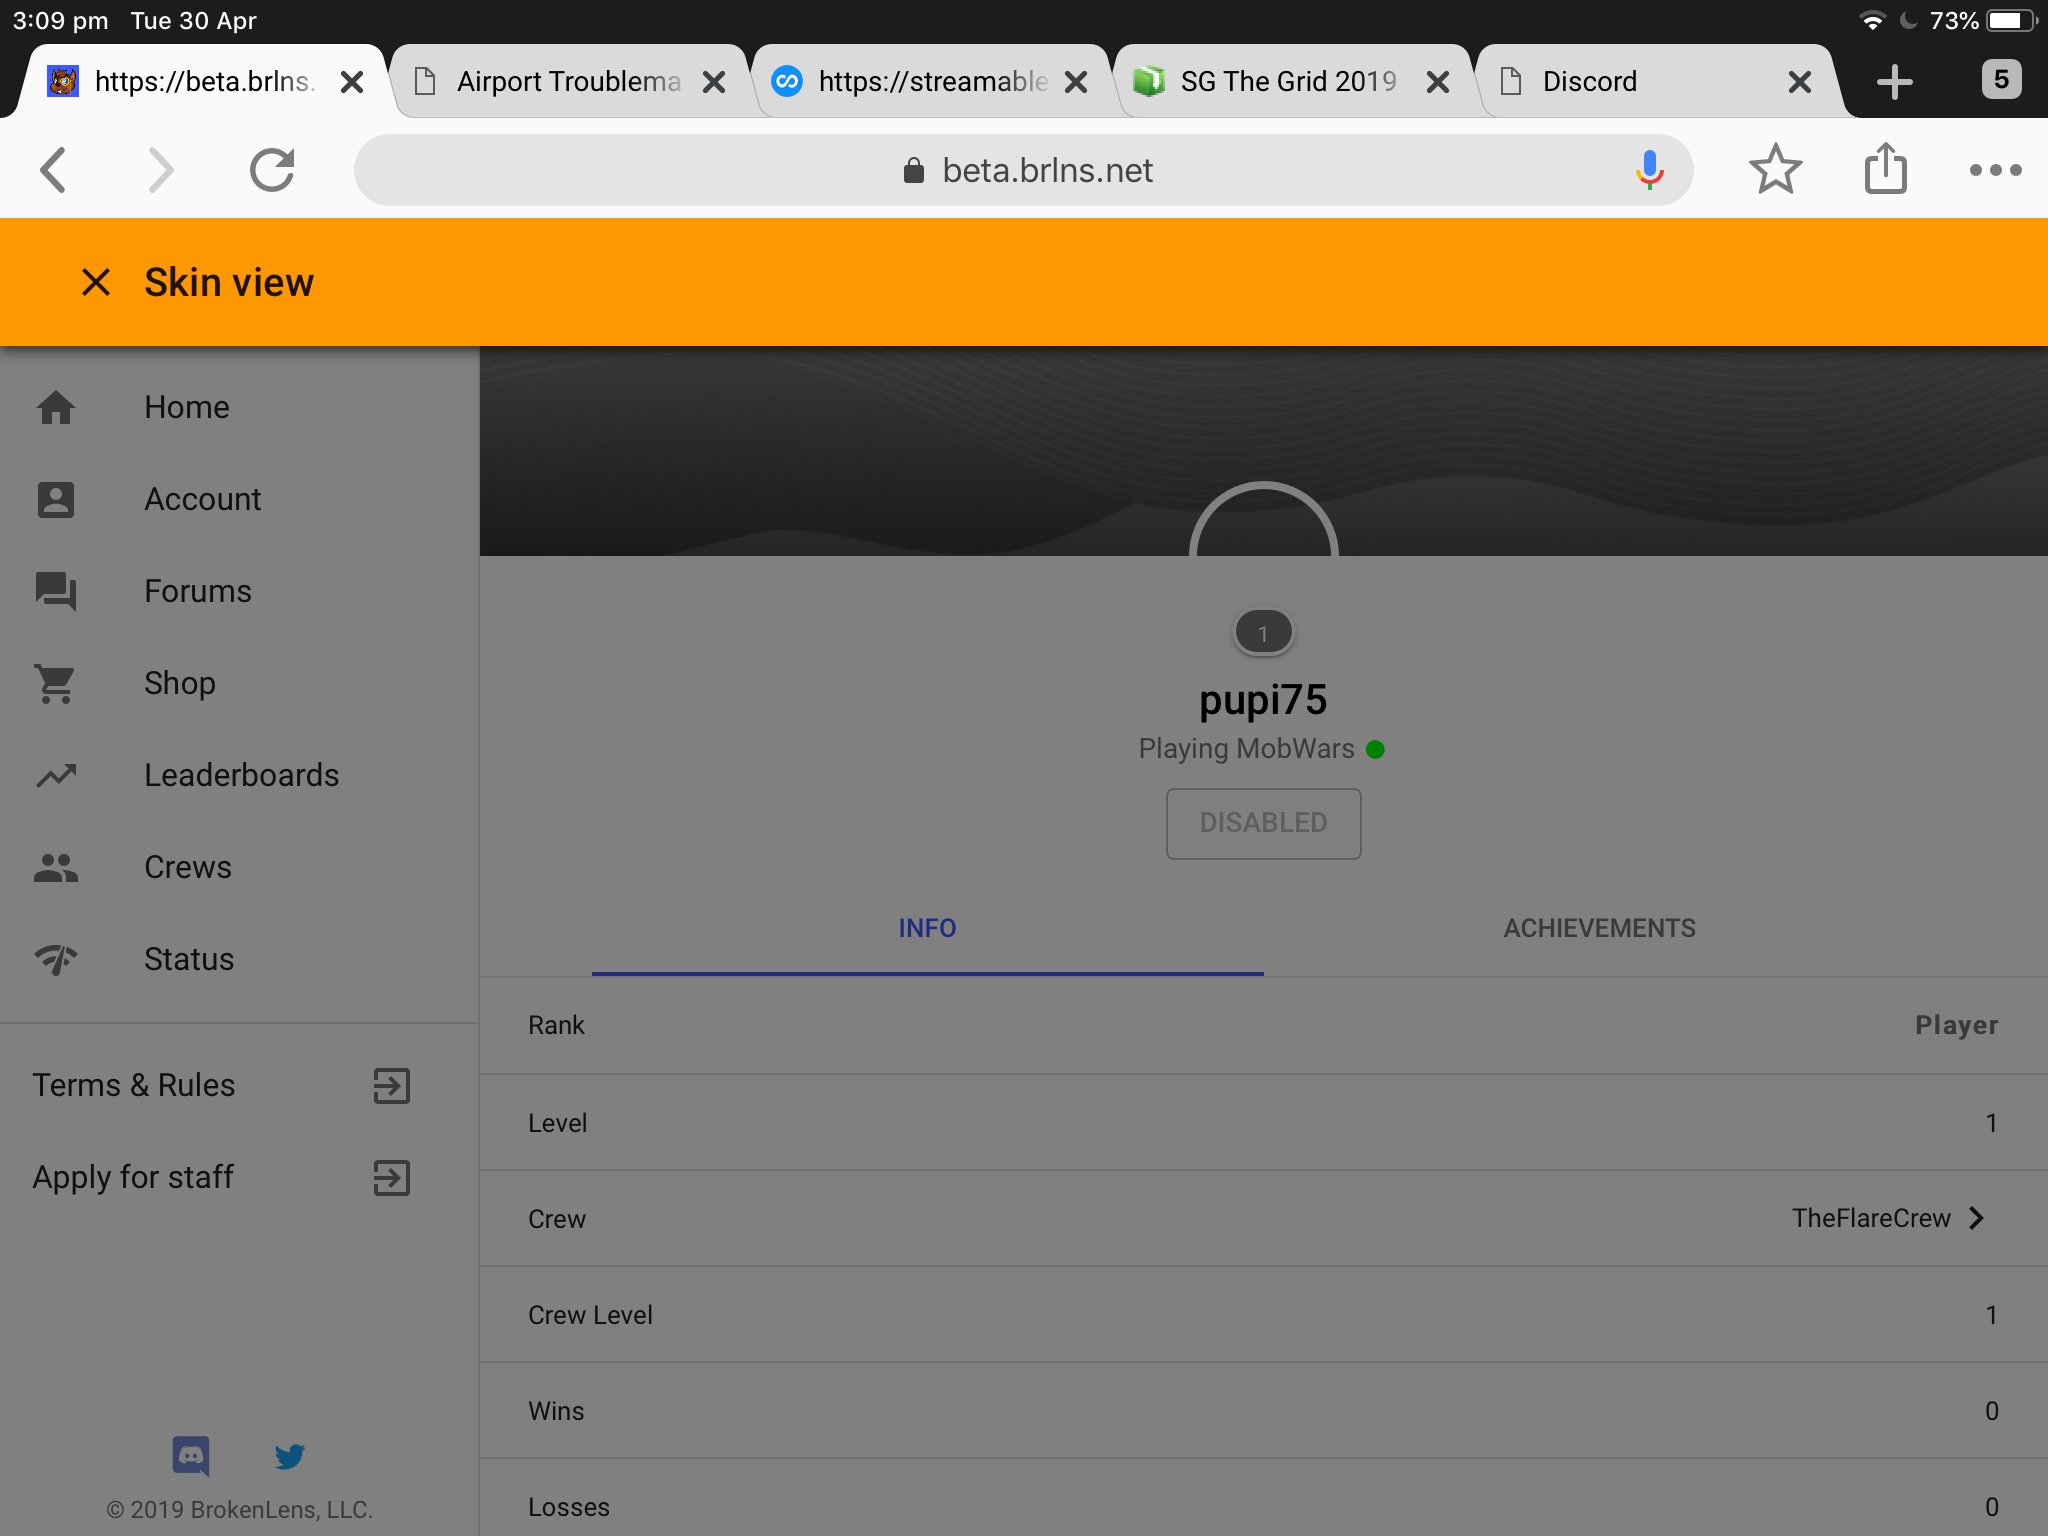Image resolution: width=2048 pixels, height=1536 pixels.
Task: Reload the page with refresh icon
Action: pyautogui.click(x=272, y=170)
